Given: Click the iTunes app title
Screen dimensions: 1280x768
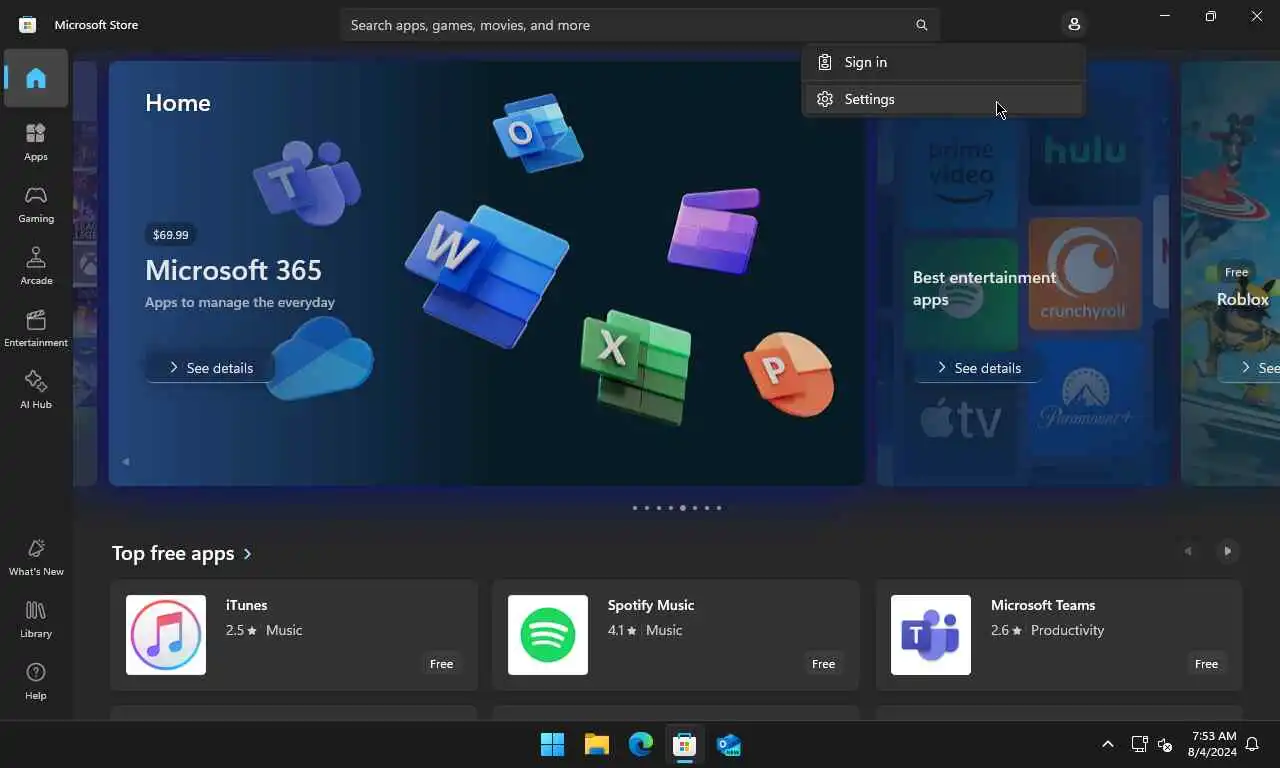Looking at the screenshot, I should pyautogui.click(x=246, y=605).
